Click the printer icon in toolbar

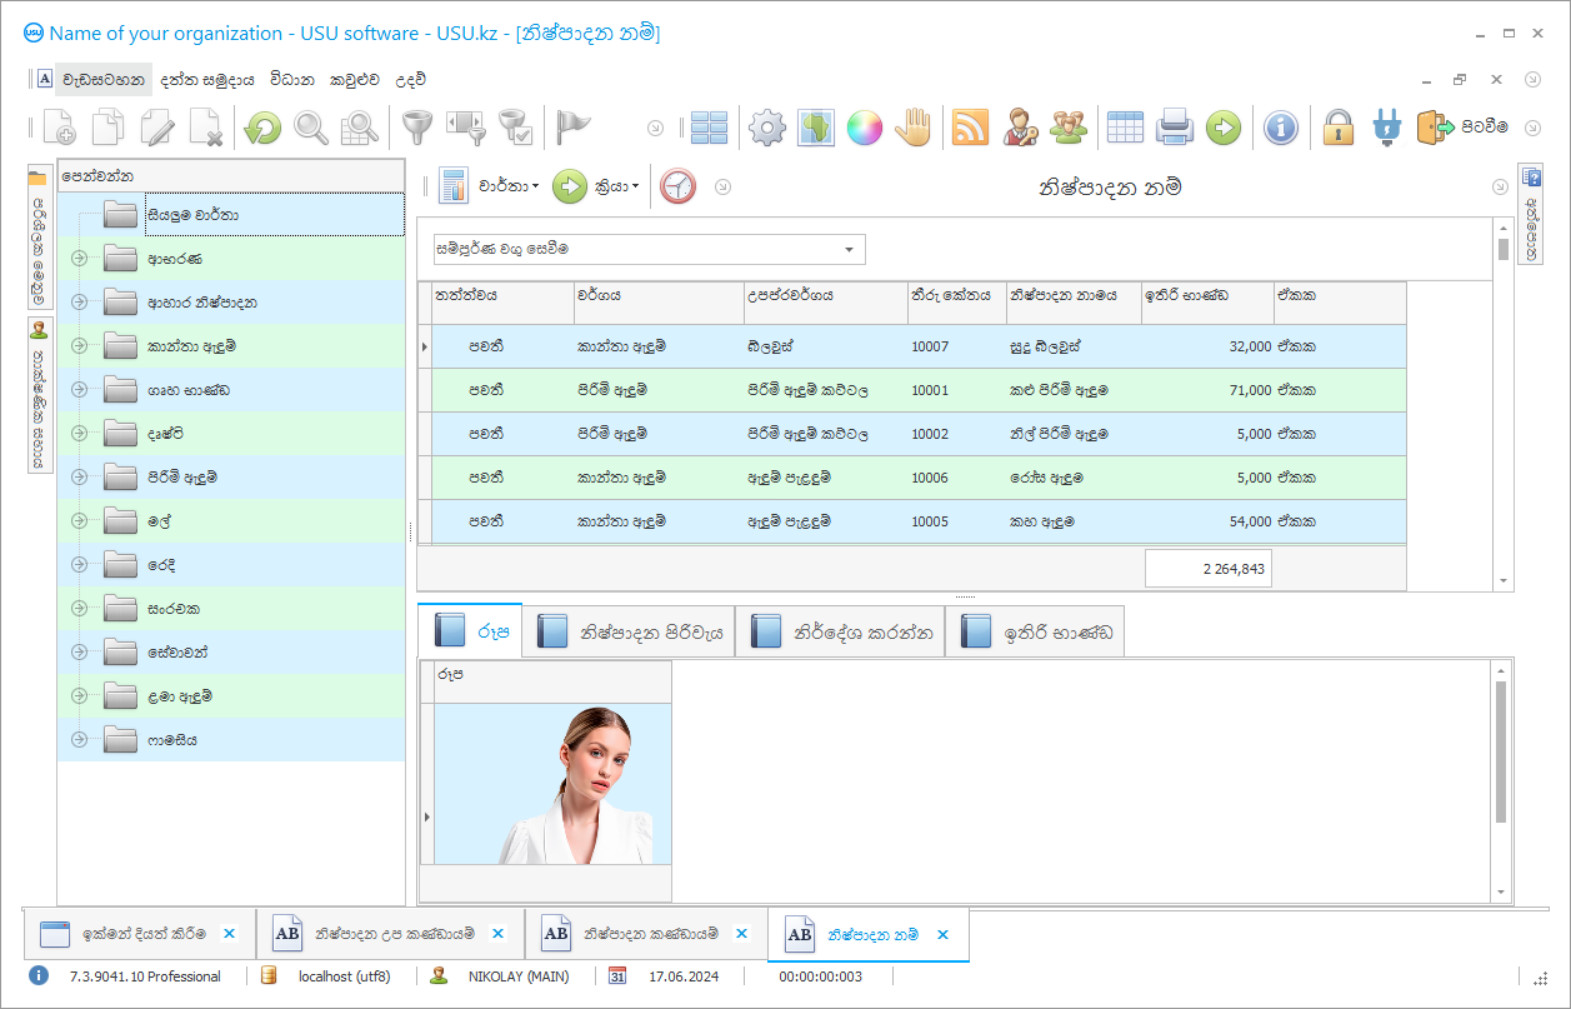click(1174, 128)
